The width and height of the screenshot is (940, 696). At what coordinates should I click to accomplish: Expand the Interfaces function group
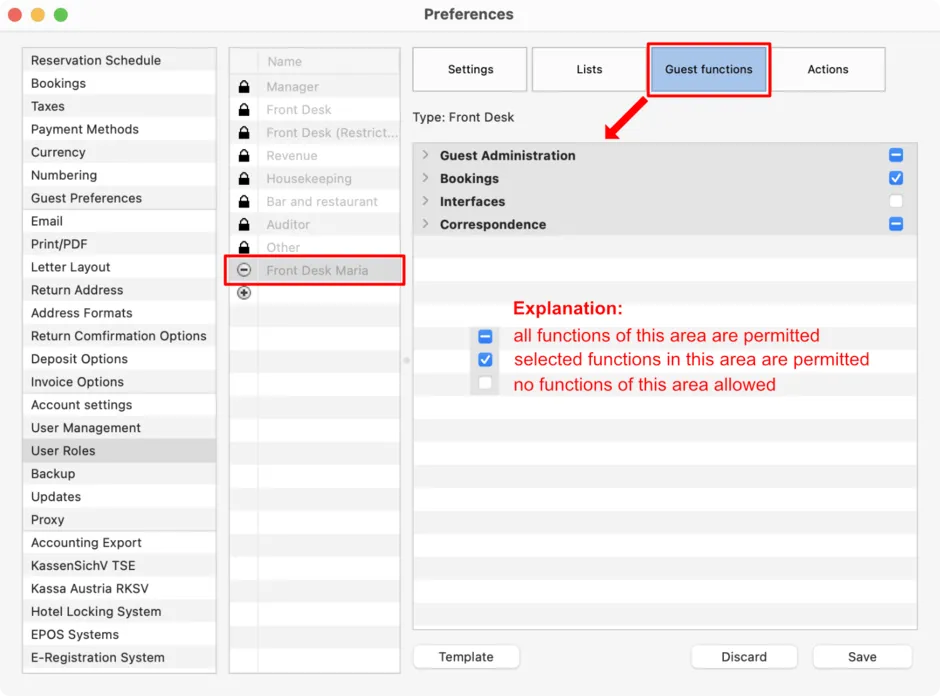[425, 200]
